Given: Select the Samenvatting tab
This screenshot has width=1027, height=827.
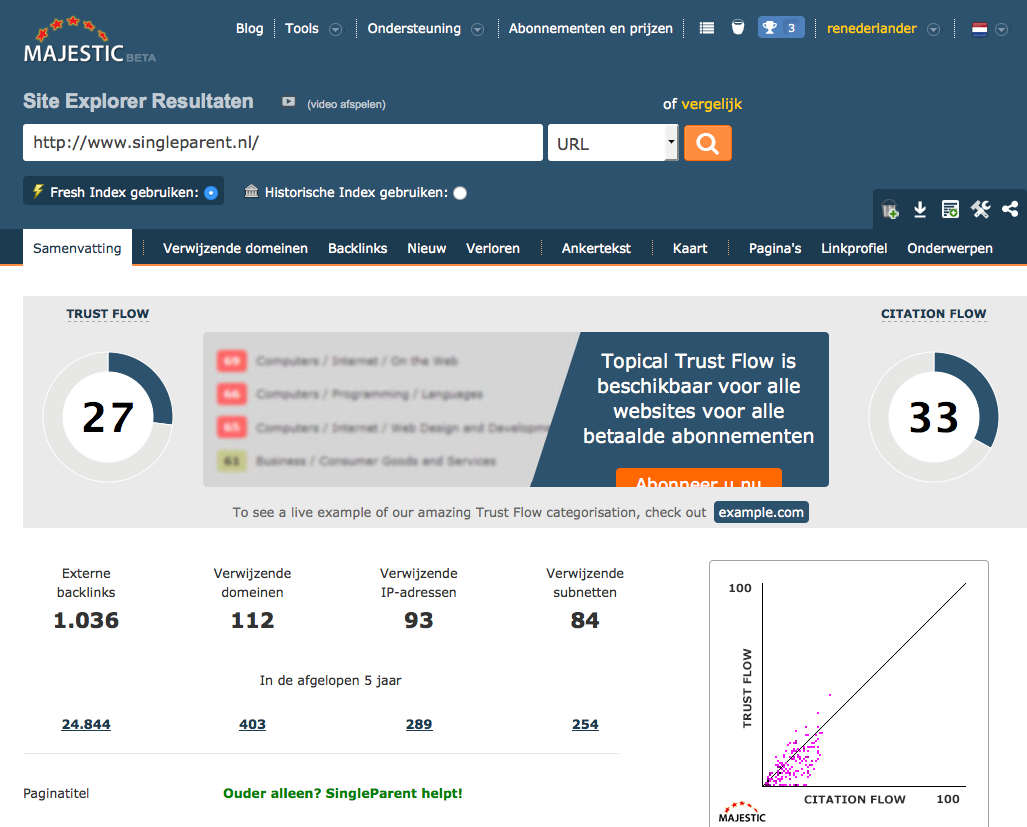Looking at the screenshot, I should click(x=77, y=248).
